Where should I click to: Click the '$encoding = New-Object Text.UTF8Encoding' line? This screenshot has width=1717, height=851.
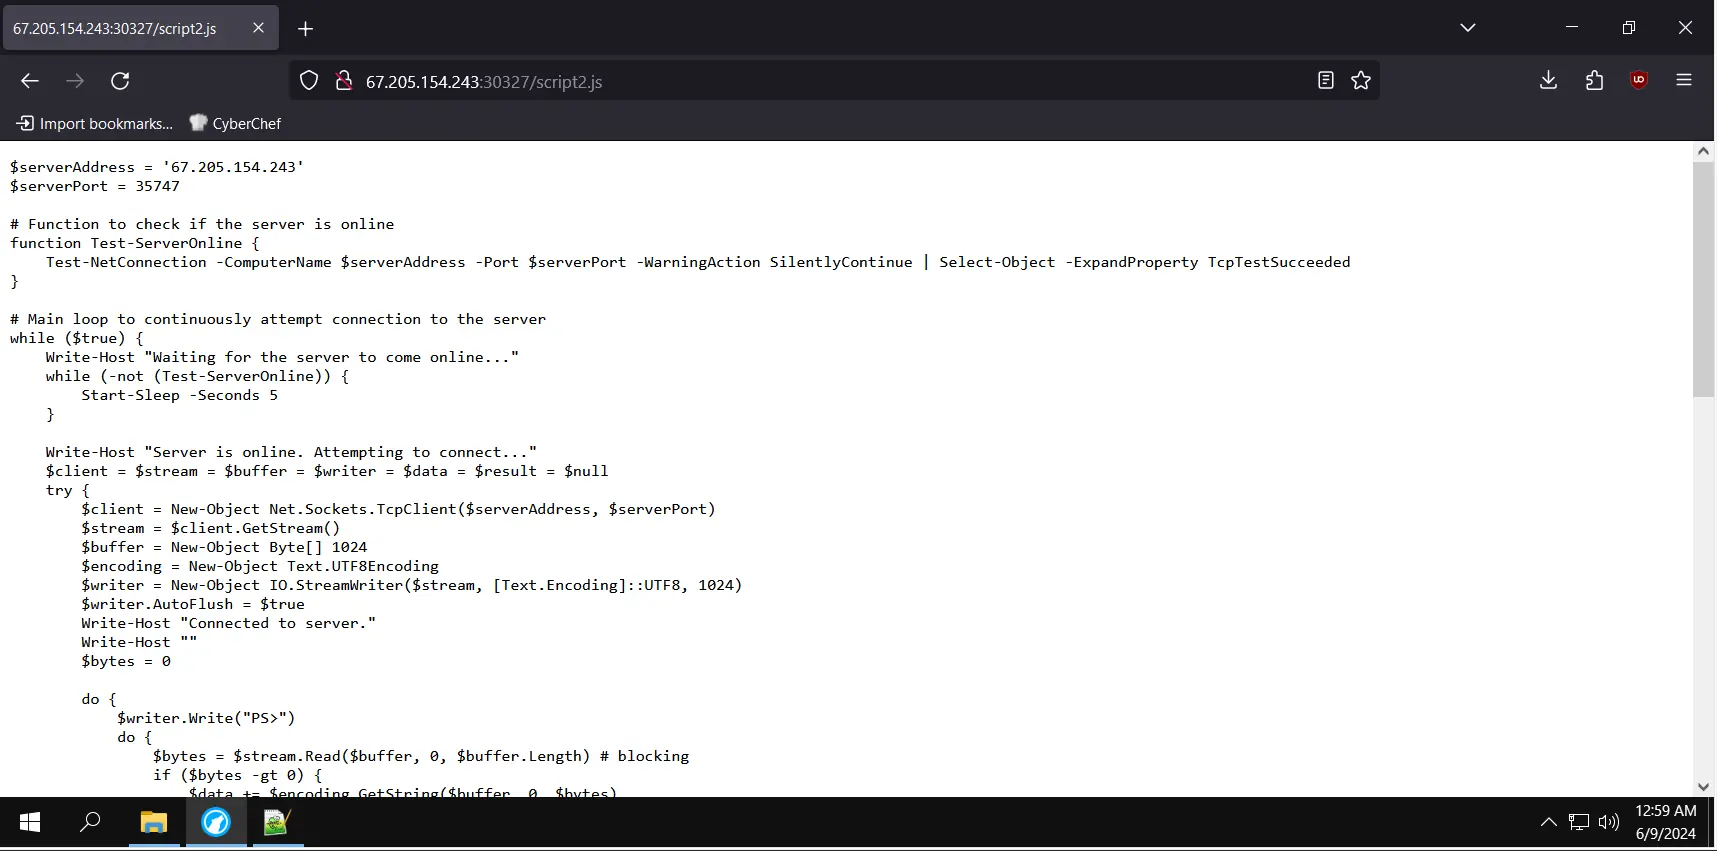[260, 566]
